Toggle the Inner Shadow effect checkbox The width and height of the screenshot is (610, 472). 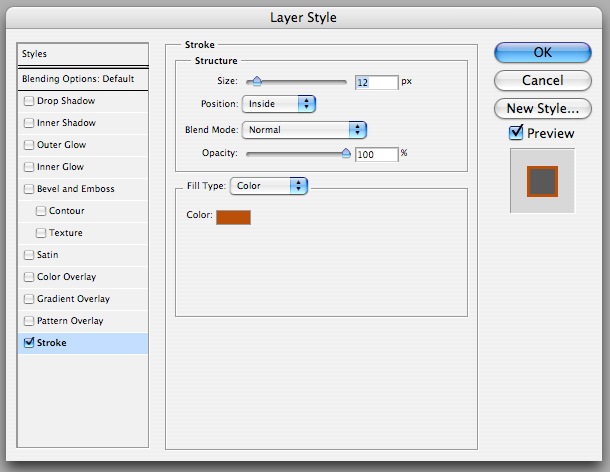point(27,123)
